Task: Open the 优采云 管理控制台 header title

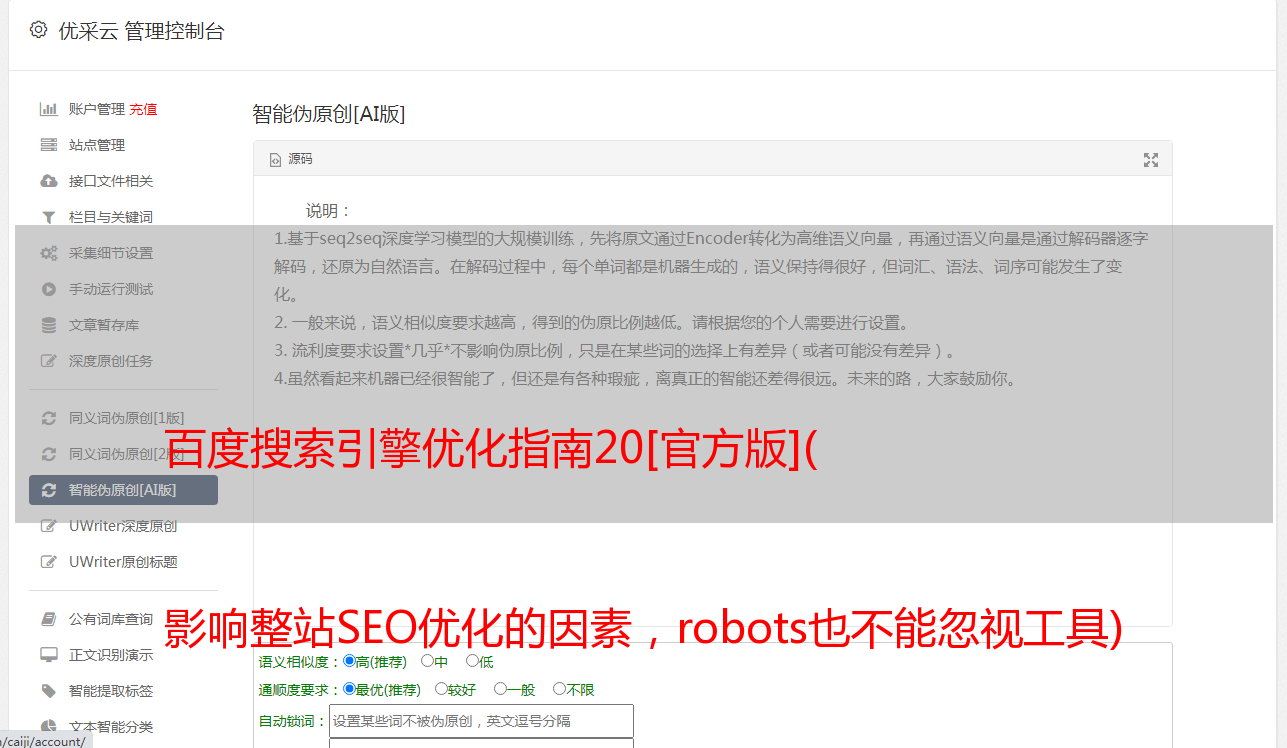Action: tap(141, 31)
